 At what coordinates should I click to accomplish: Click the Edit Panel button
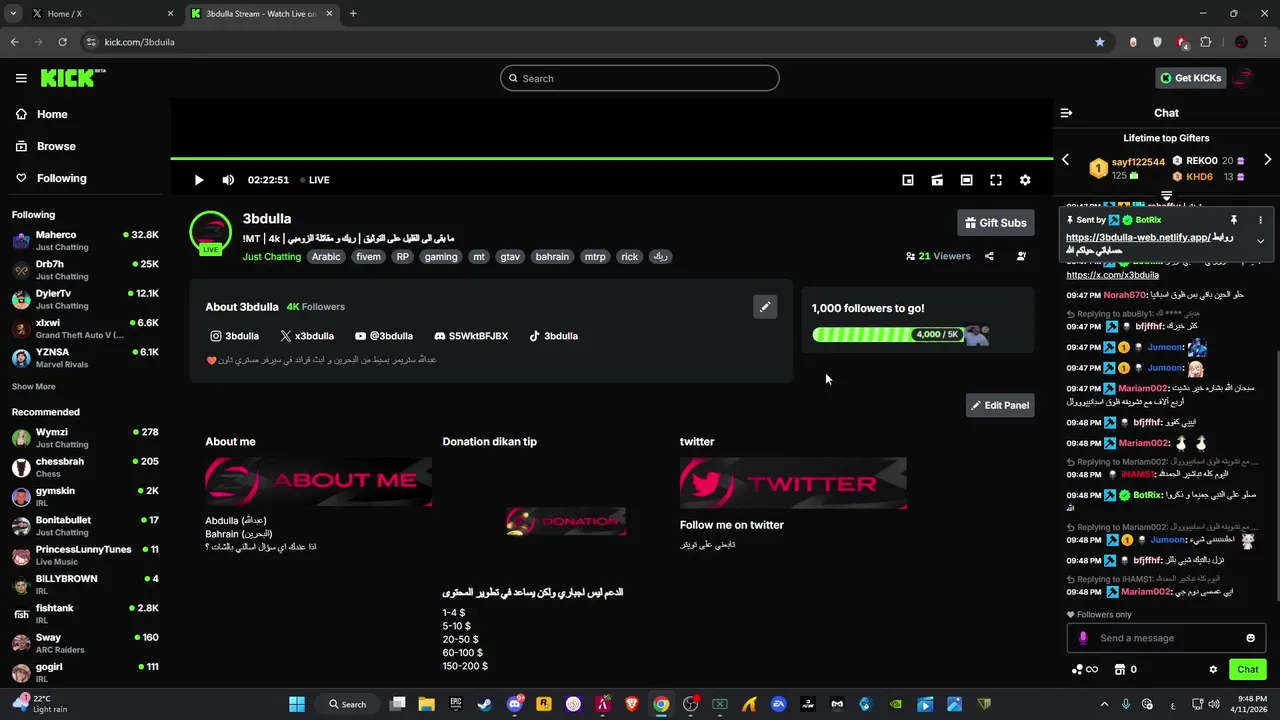coord(1000,405)
